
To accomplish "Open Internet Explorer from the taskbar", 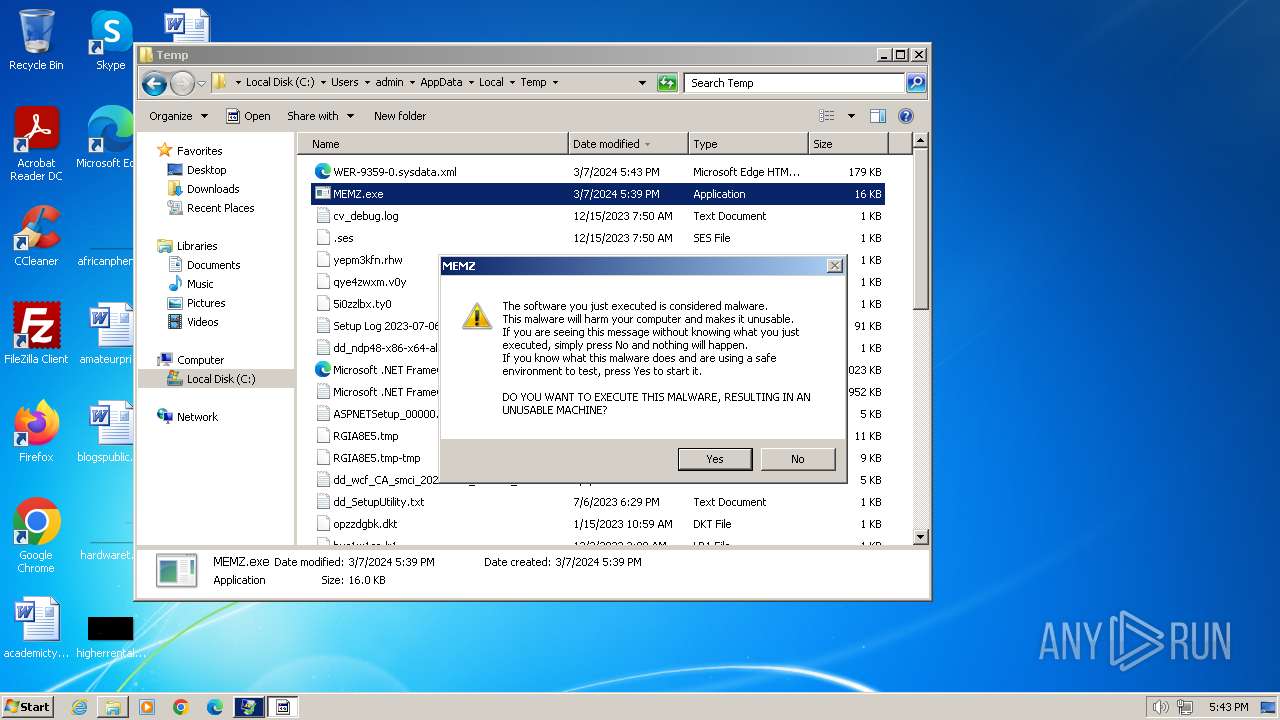I will (x=79, y=707).
